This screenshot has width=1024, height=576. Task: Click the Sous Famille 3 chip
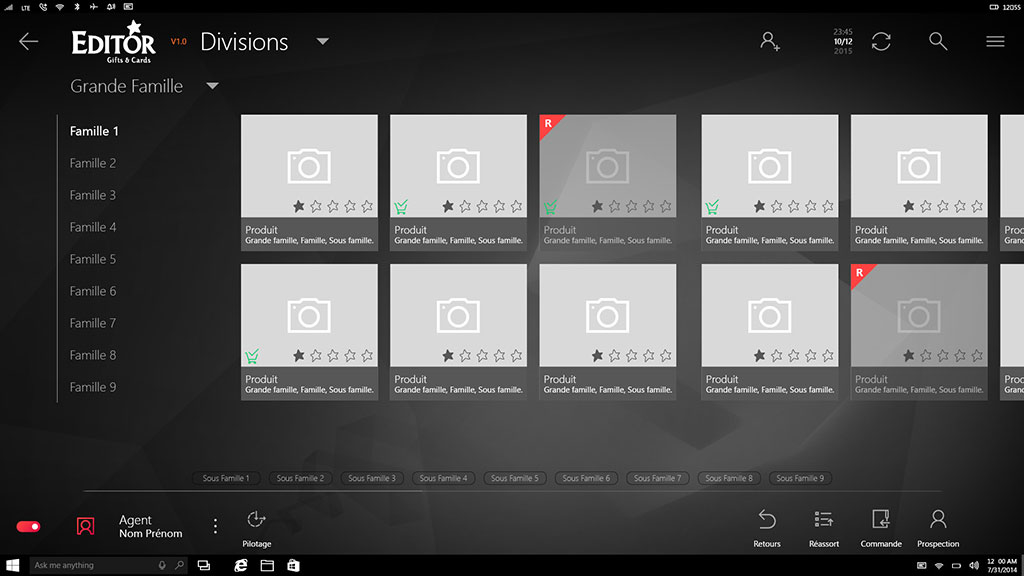[372, 478]
